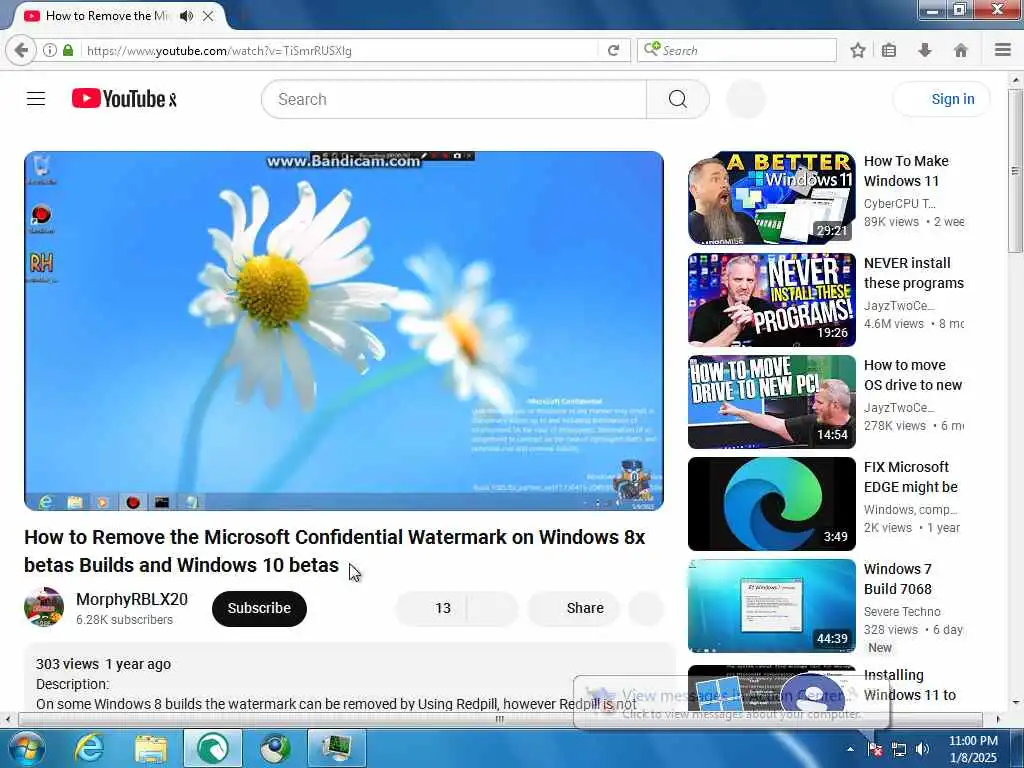This screenshot has height=768, width=1024.
Task: Click the scroll left arrow at bottom
Action: pos(7,719)
